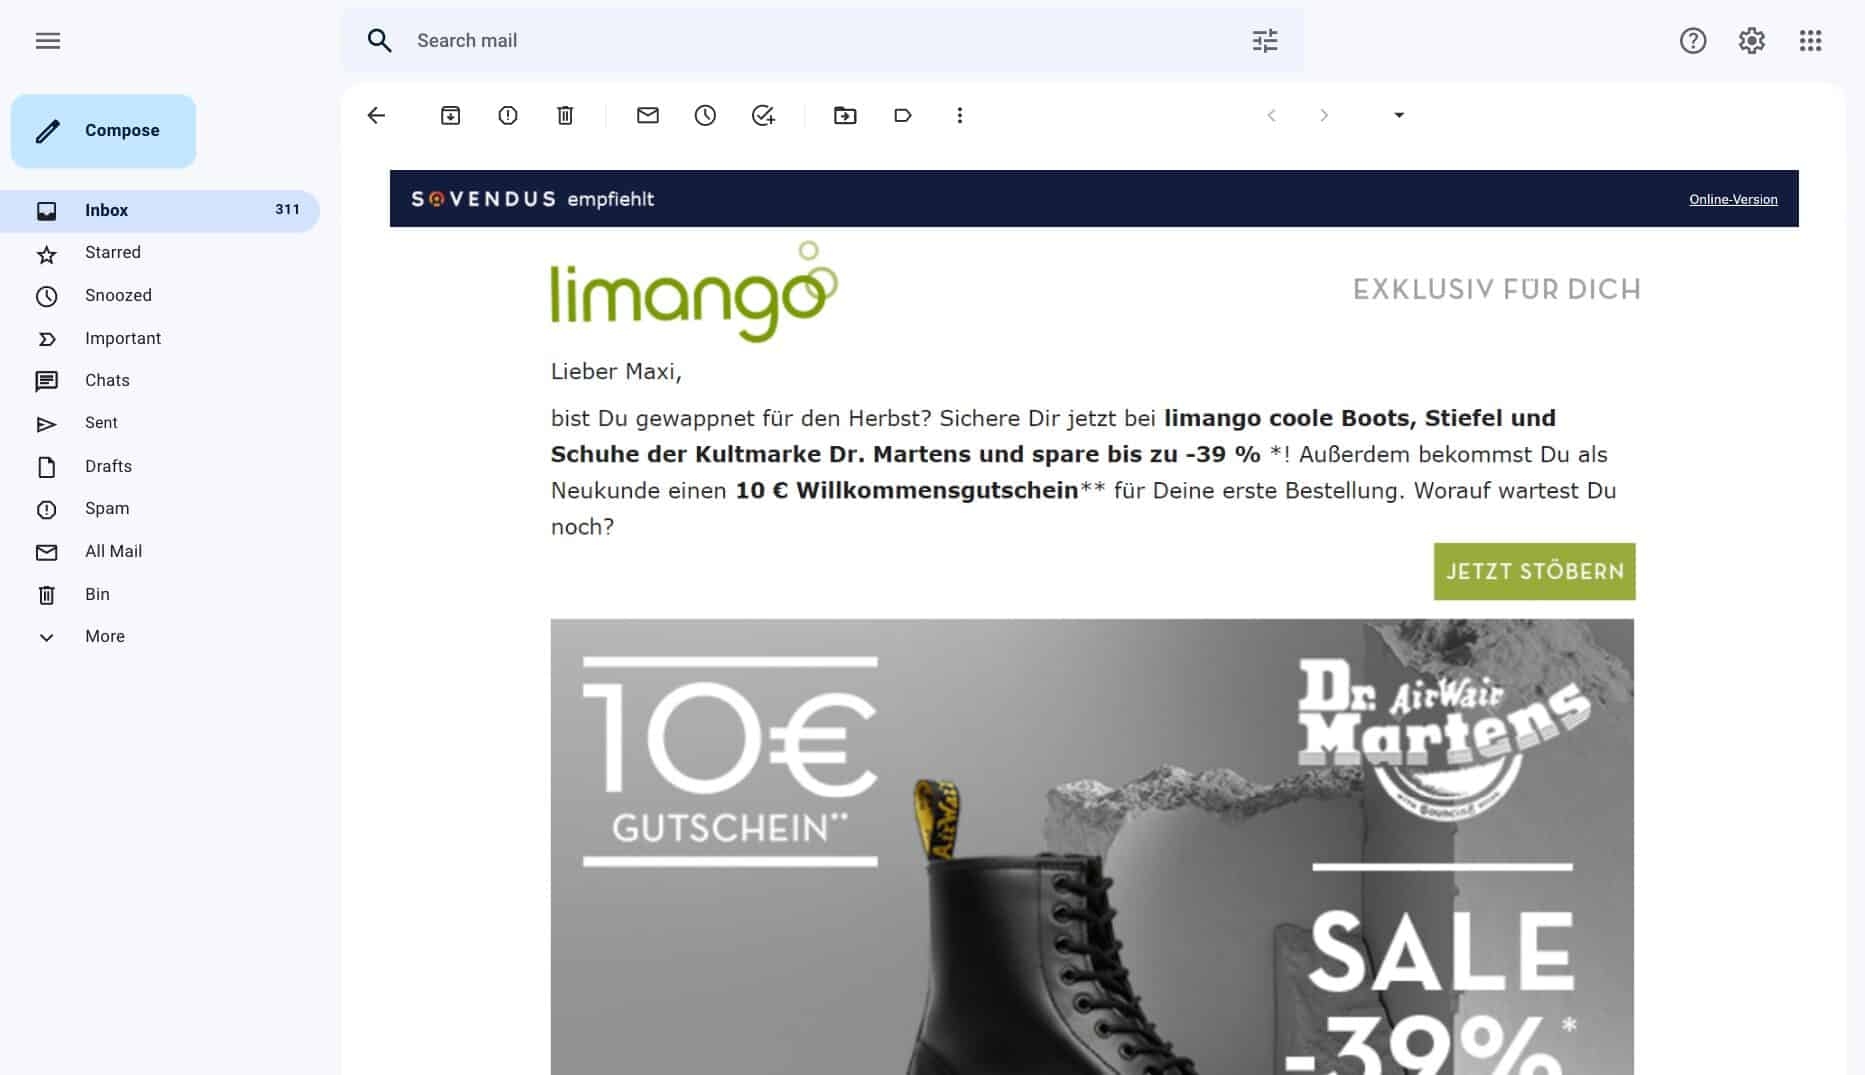Image resolution: width=1865 pixels, height=1075 pixels.
Task: Go back to the inbox list
Action: click(376, 116)
